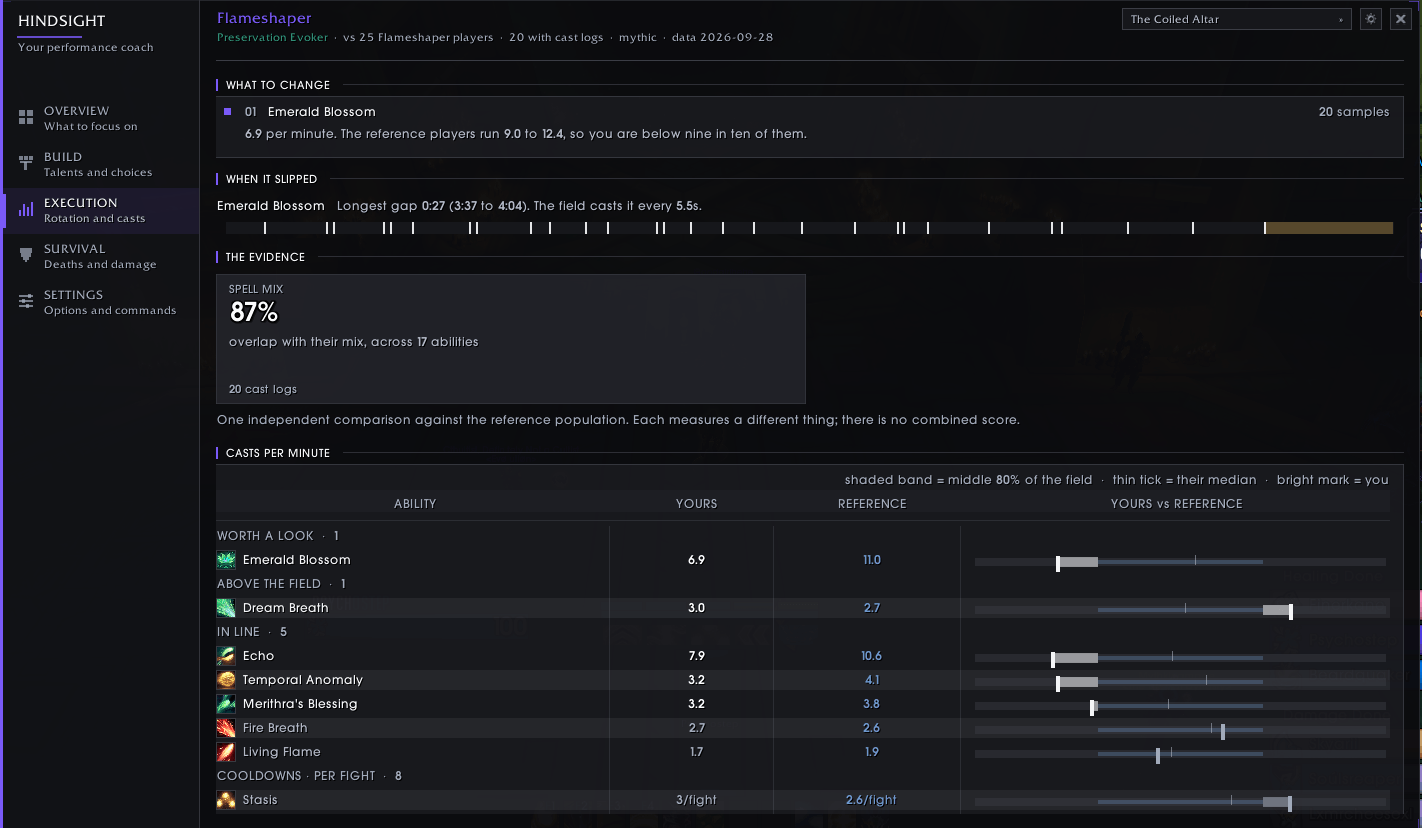Click the Dream Breath spell icon
Viewport: 1422px width, 828px height.
[226, 608]
